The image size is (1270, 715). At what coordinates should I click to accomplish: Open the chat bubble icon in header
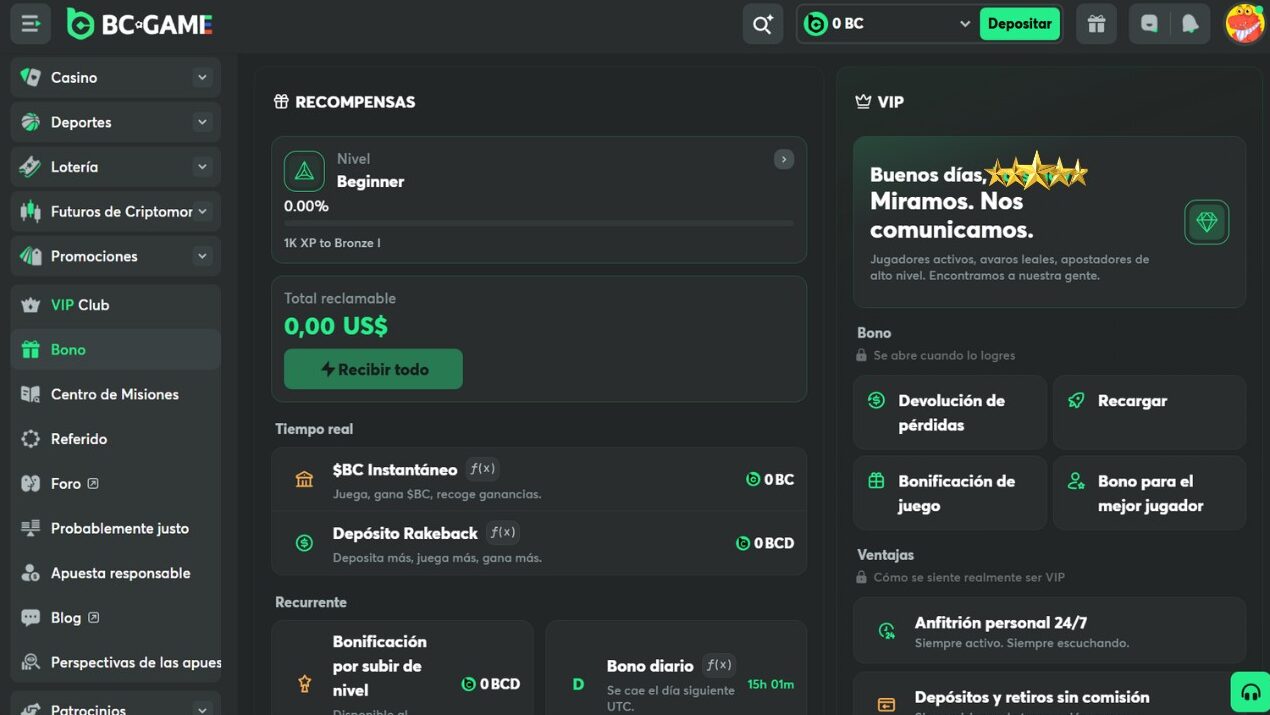pos(1149,24)
